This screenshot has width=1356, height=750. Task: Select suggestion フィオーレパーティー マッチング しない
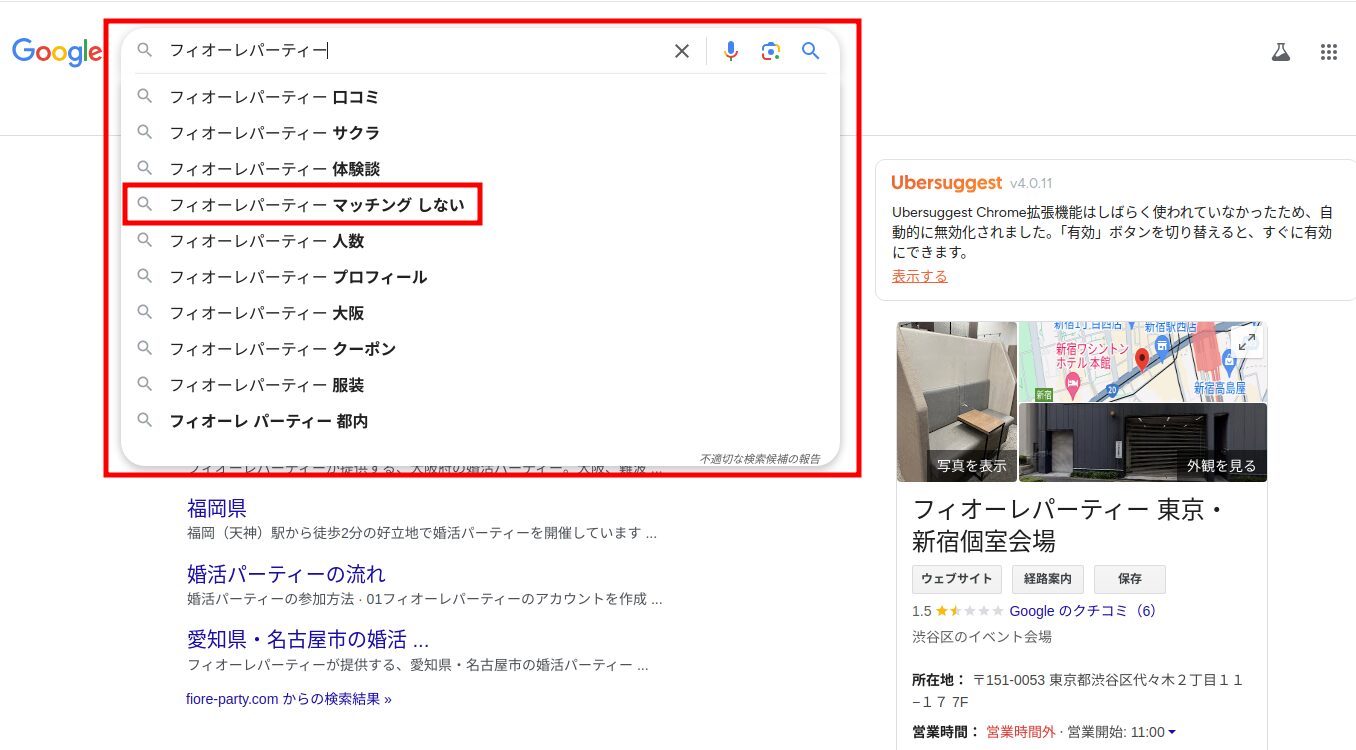click(x=480, y=205)
